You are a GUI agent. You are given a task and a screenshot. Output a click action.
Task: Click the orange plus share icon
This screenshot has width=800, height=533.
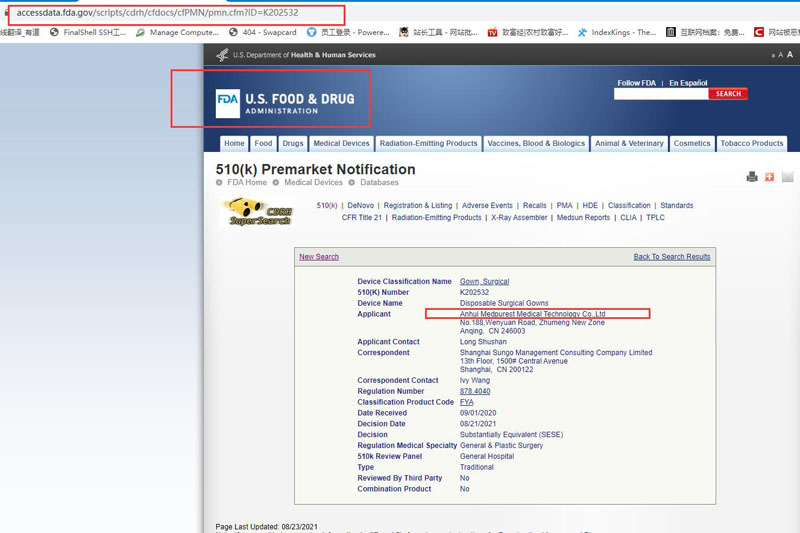769,177
